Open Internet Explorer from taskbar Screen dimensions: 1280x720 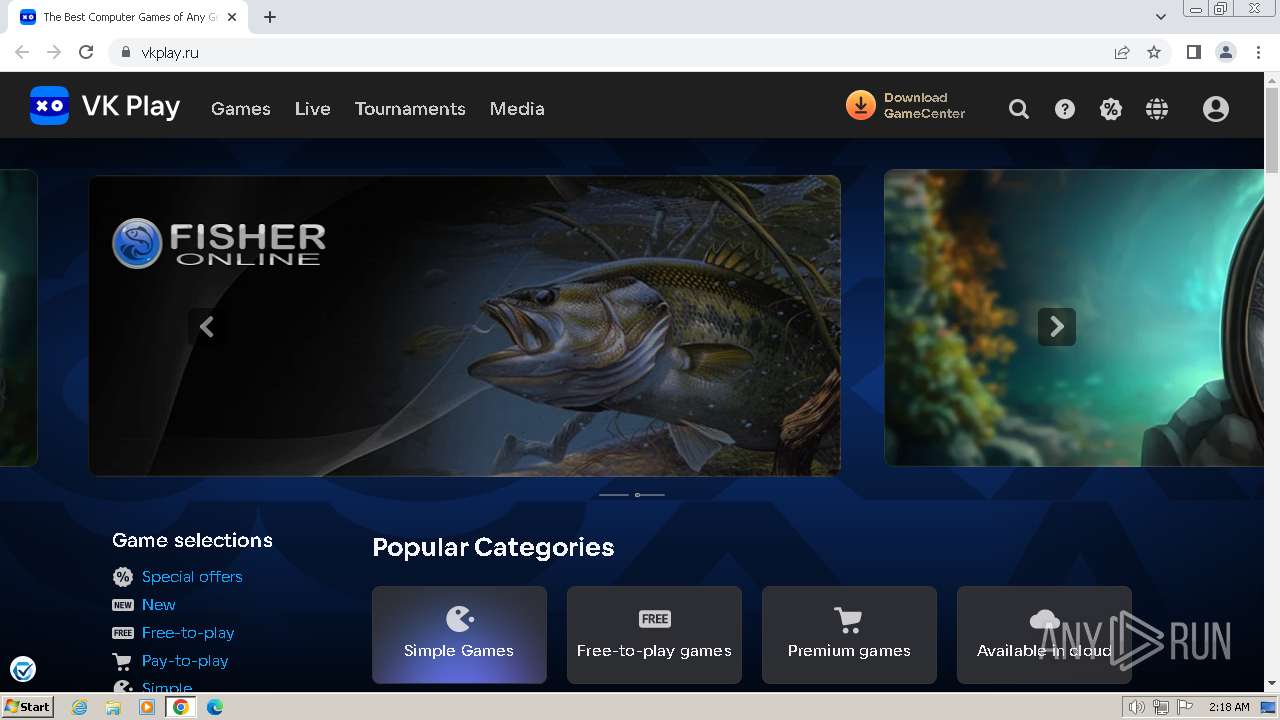coord(80,707)
